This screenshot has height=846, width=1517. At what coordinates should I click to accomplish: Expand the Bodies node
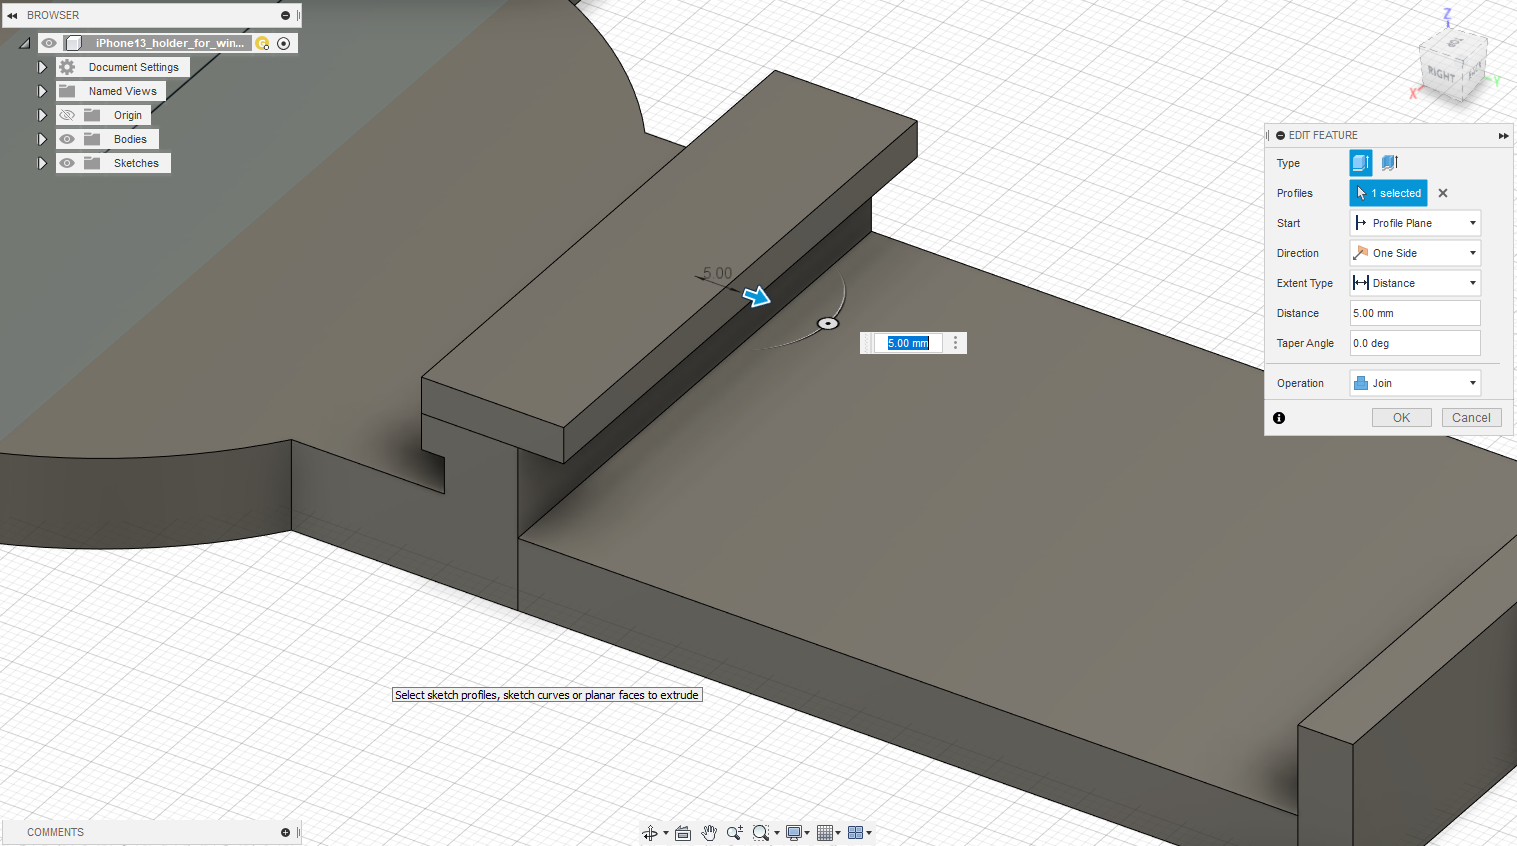pos(42,139)
